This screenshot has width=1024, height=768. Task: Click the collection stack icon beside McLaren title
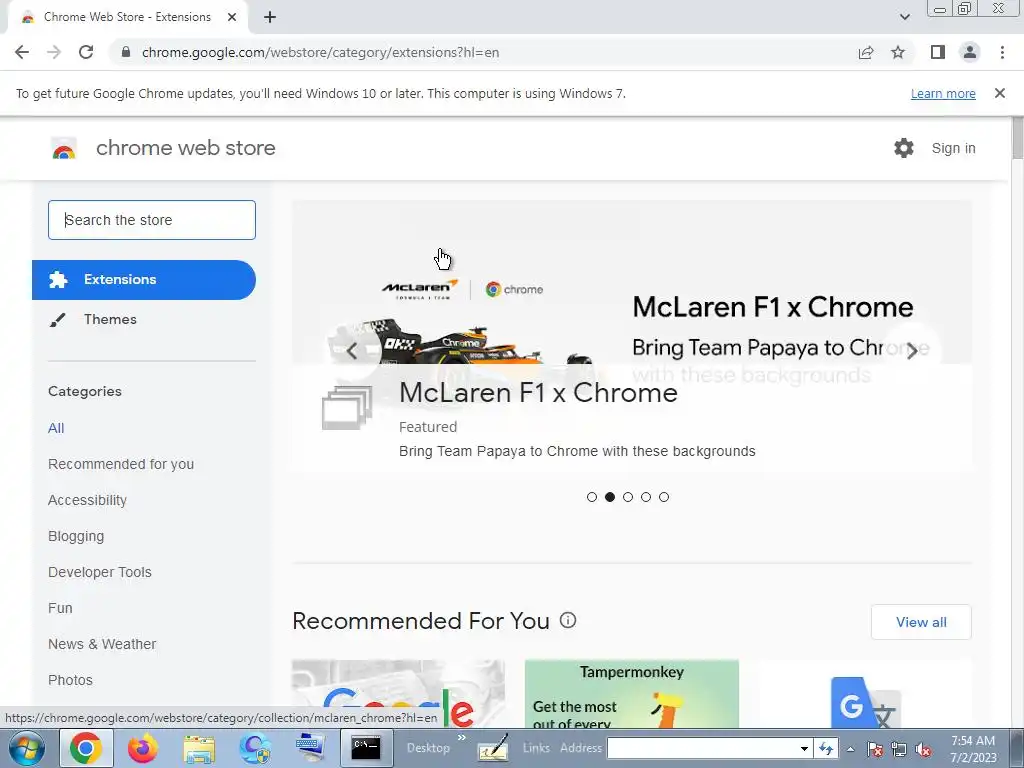click(347, 408)
